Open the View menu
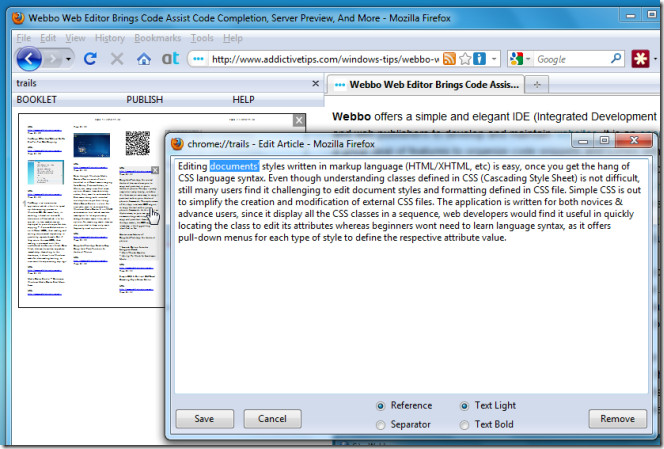This screenshot has width=664, height=449. (75, 38)
